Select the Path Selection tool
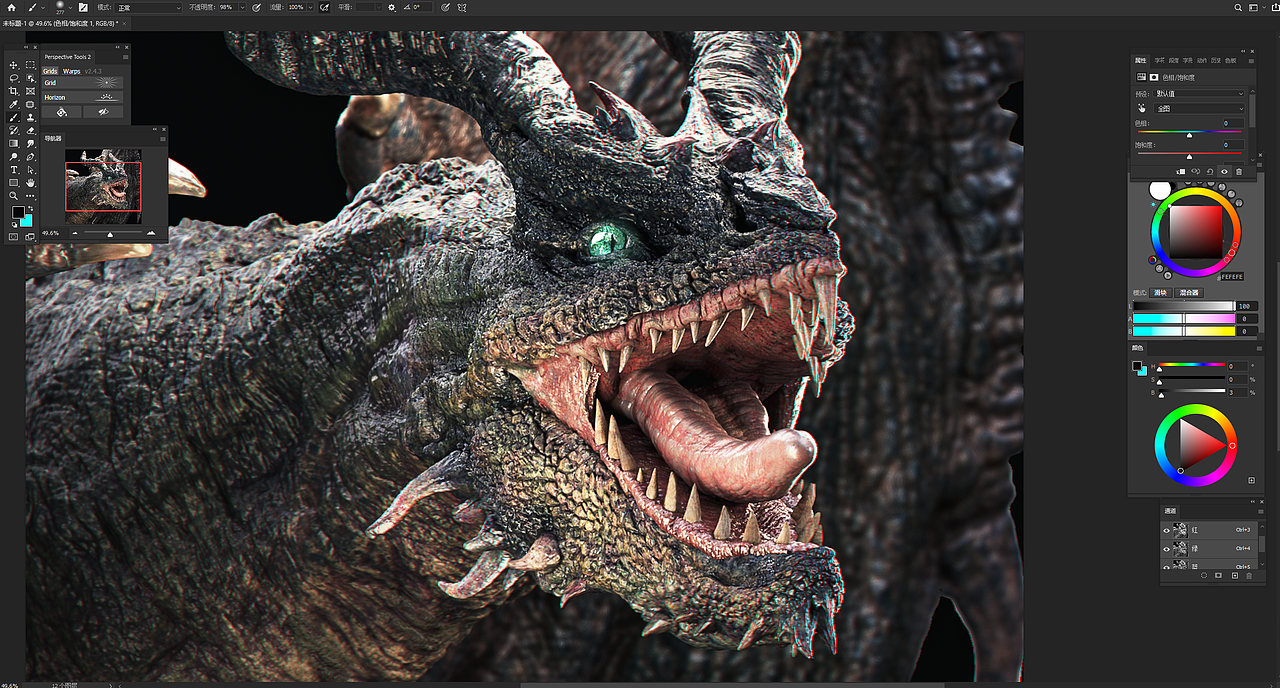Image resolution: width=1280 pixels, height=688 pixels. point(30,170)
